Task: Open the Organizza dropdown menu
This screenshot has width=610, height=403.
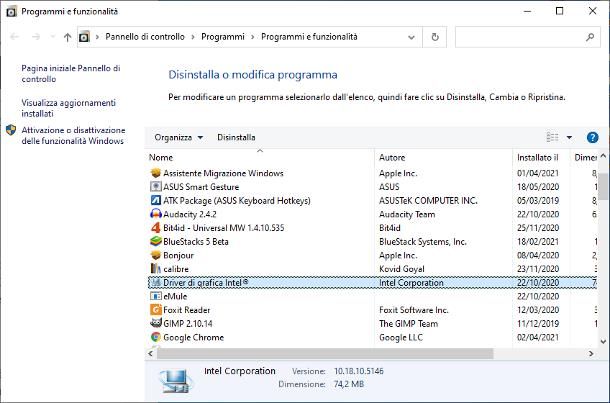Action: point(179,137)
